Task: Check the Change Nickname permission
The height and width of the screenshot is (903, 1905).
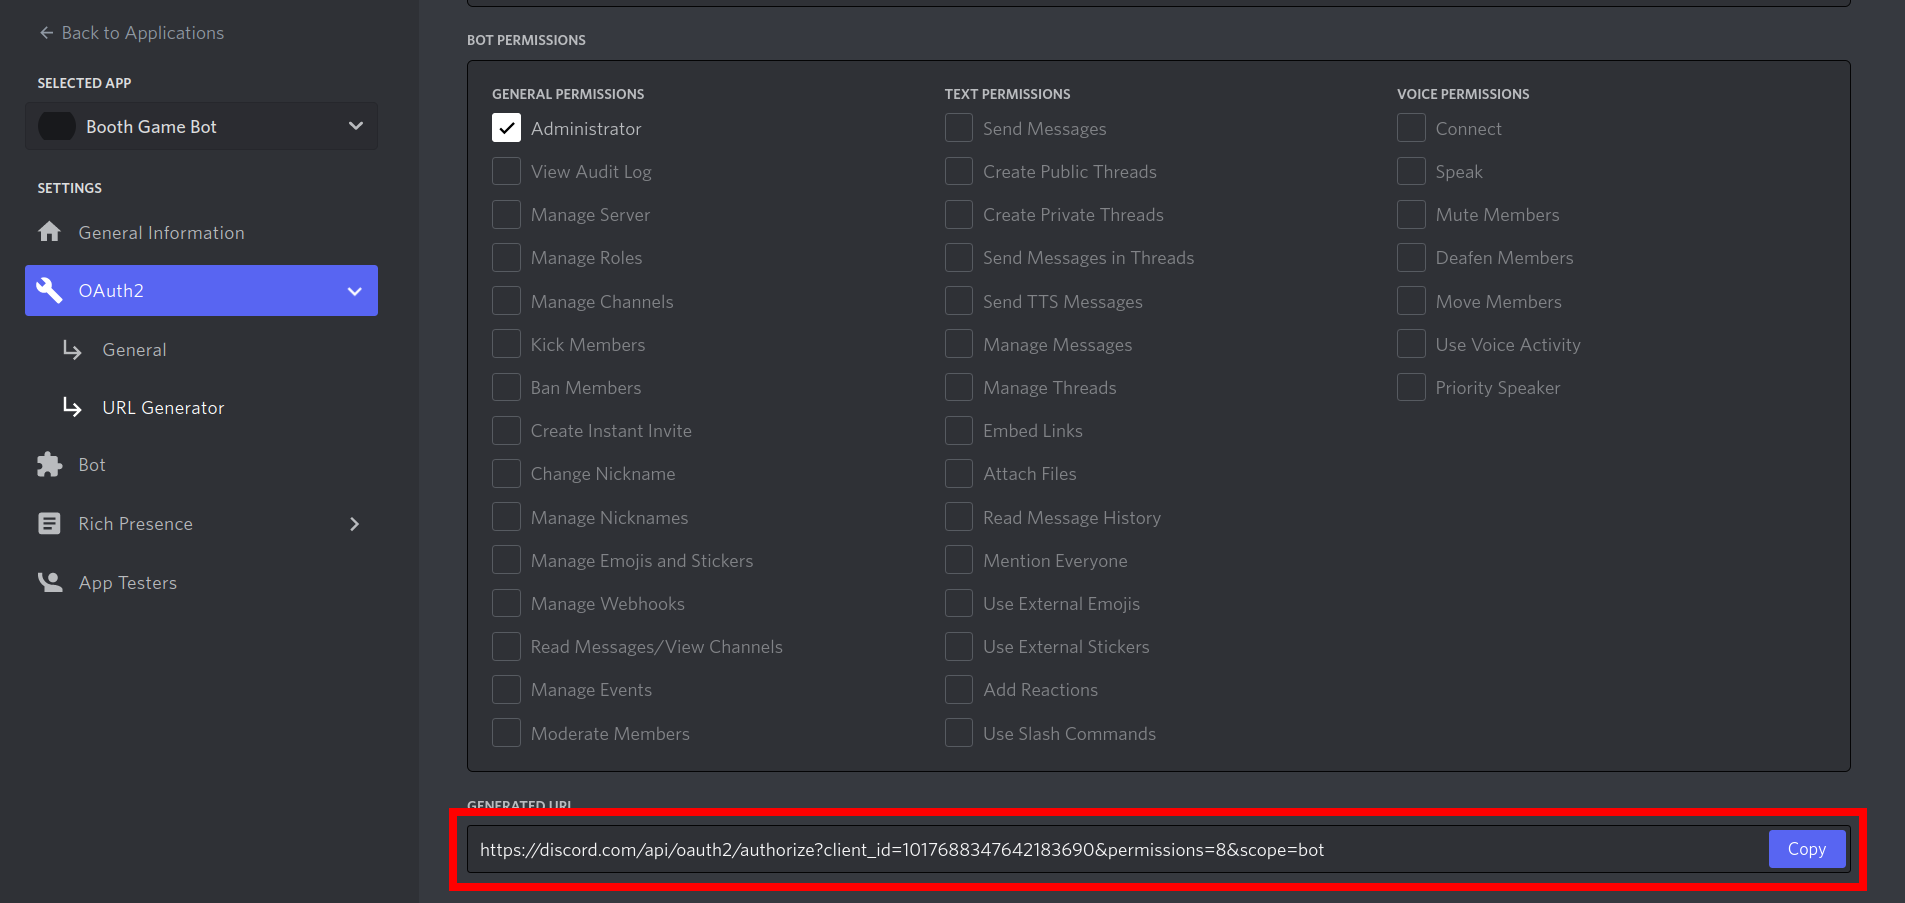Action: pos(507,473)
